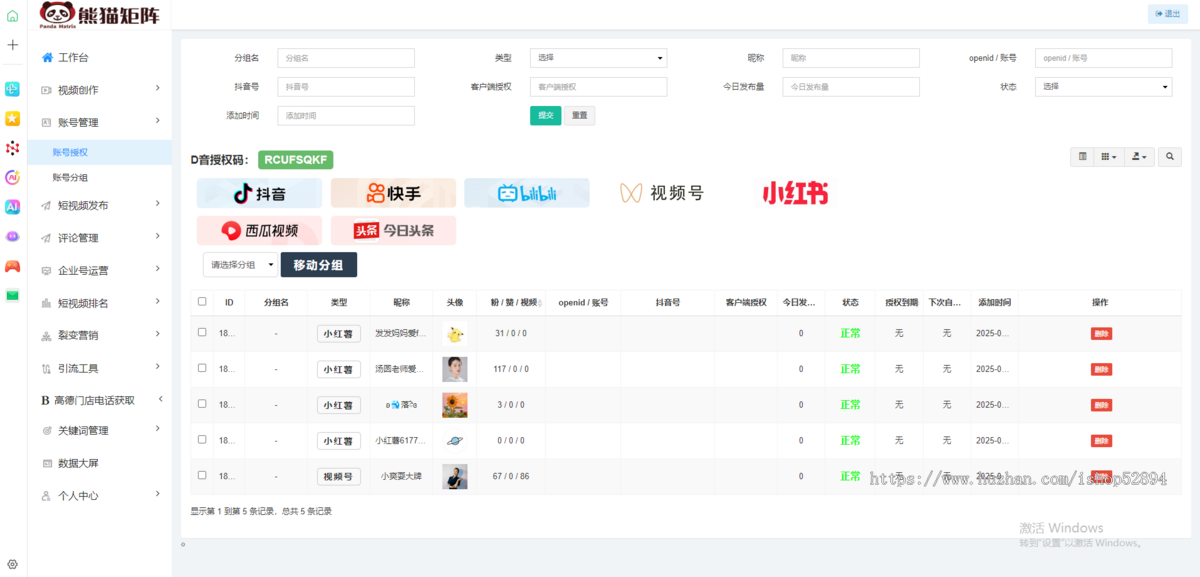This screenshot has height=577, width=1200.
Task: Check the box for the 小红薯6177 row
Action: point(202,440)
